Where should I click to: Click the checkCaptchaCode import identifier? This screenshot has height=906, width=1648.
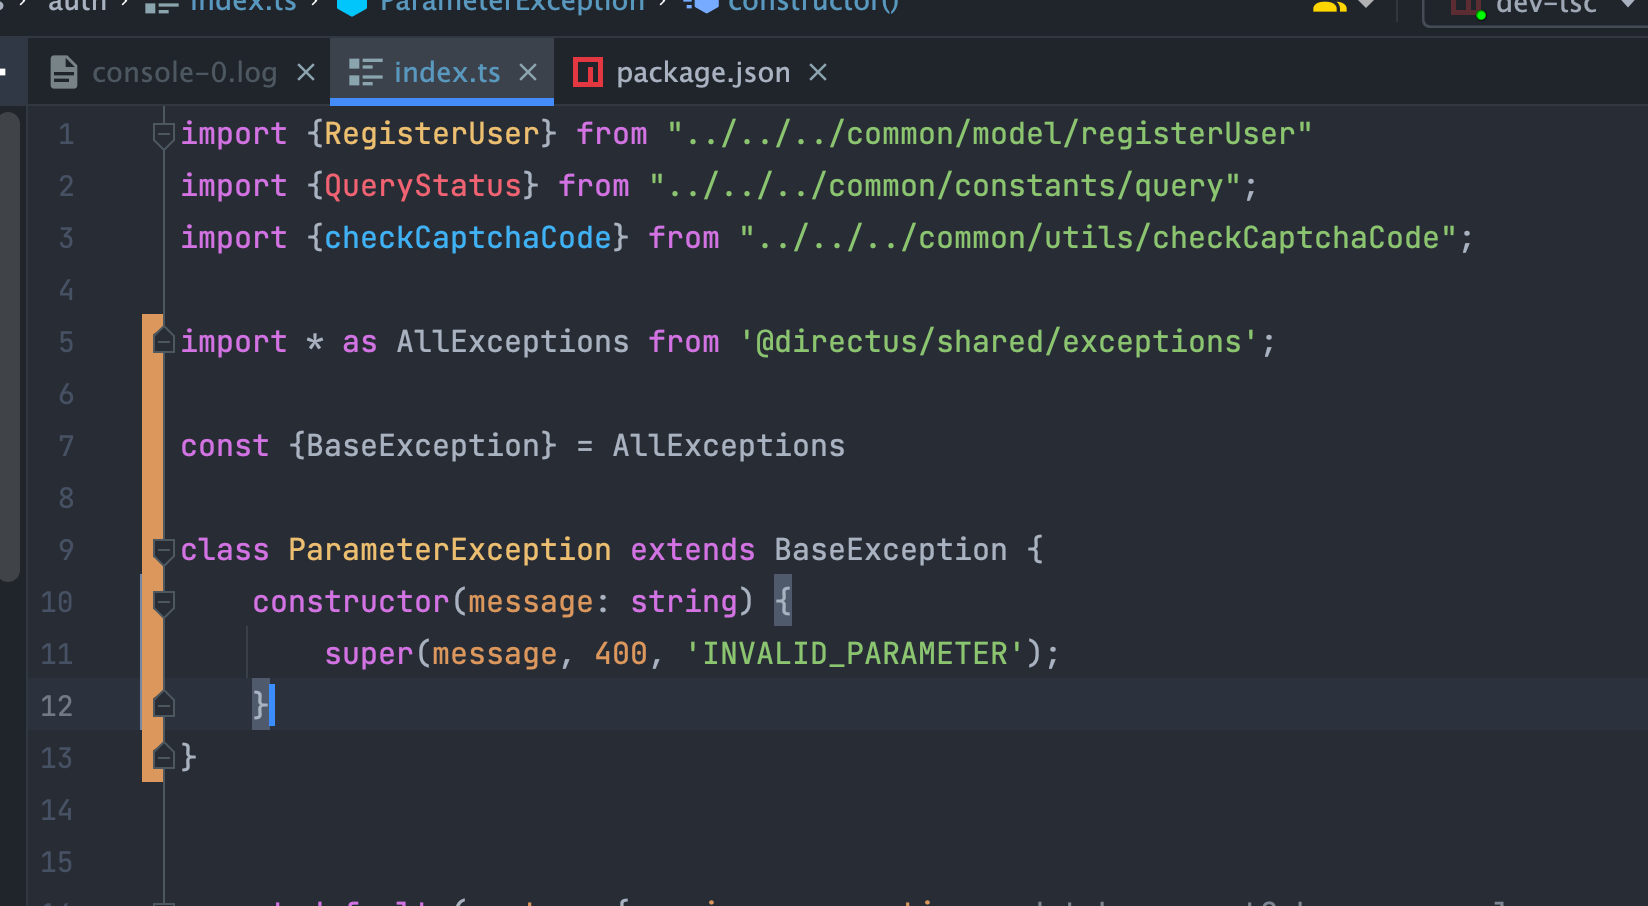467,238
